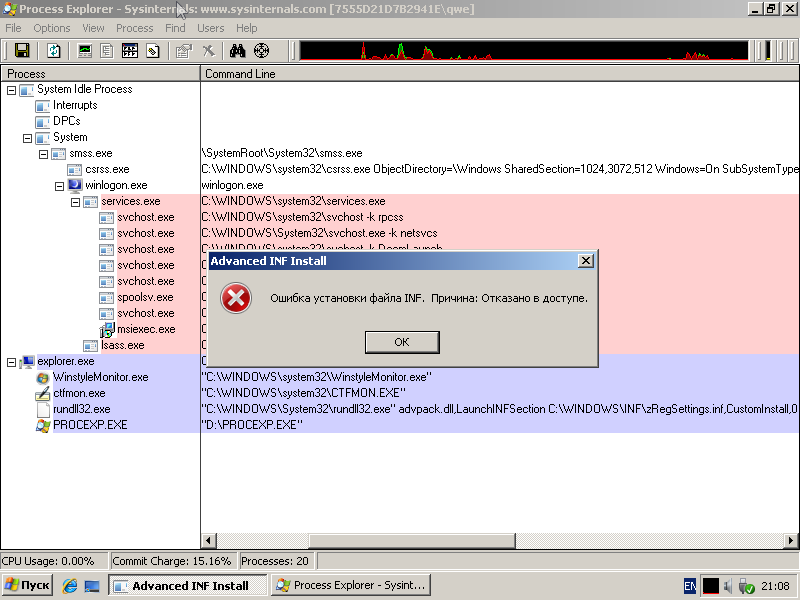Click the Refresh Now toolbar icon

(54, 50)
